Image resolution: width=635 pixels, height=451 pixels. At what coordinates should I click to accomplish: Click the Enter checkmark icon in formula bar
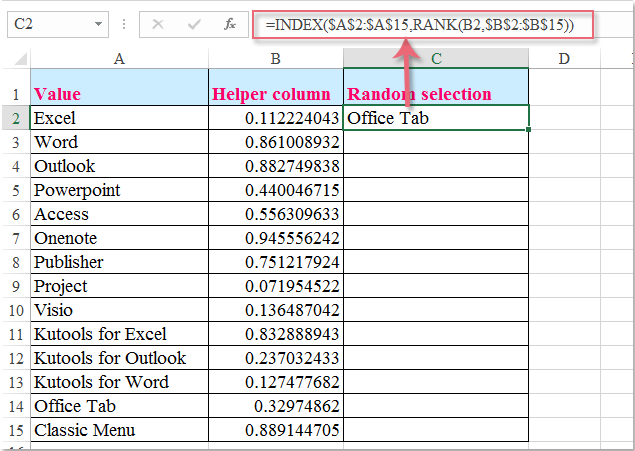tap(194, 25)
